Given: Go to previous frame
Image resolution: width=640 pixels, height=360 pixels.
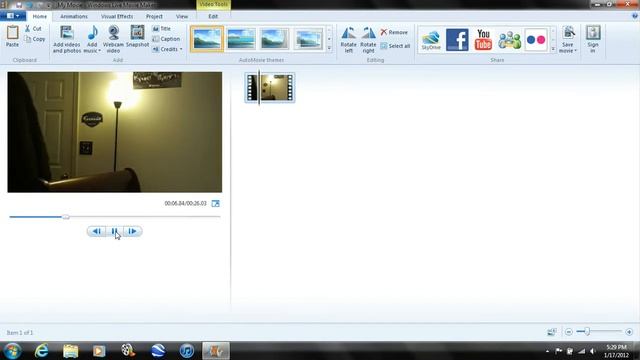Looking at the screenshot, I should 96,231.
